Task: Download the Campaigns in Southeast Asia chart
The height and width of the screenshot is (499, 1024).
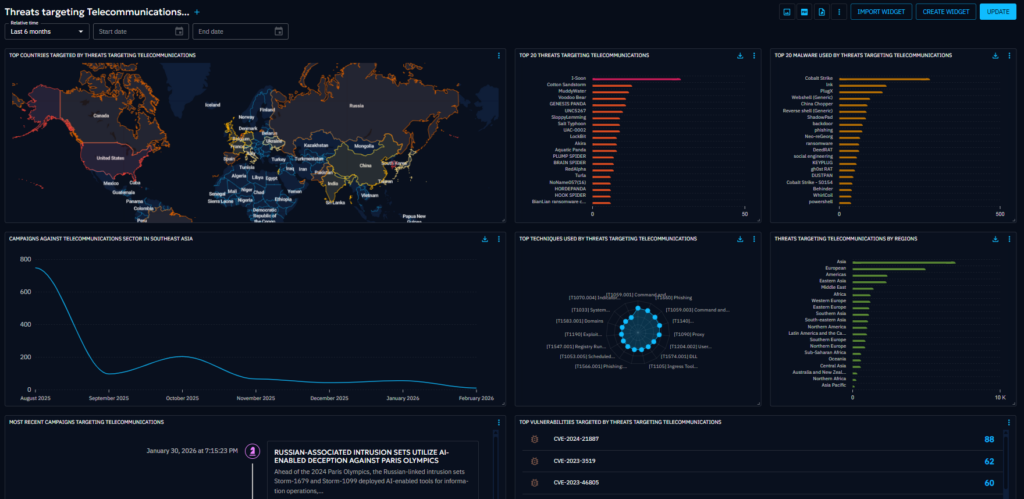Action: point(485,239)
